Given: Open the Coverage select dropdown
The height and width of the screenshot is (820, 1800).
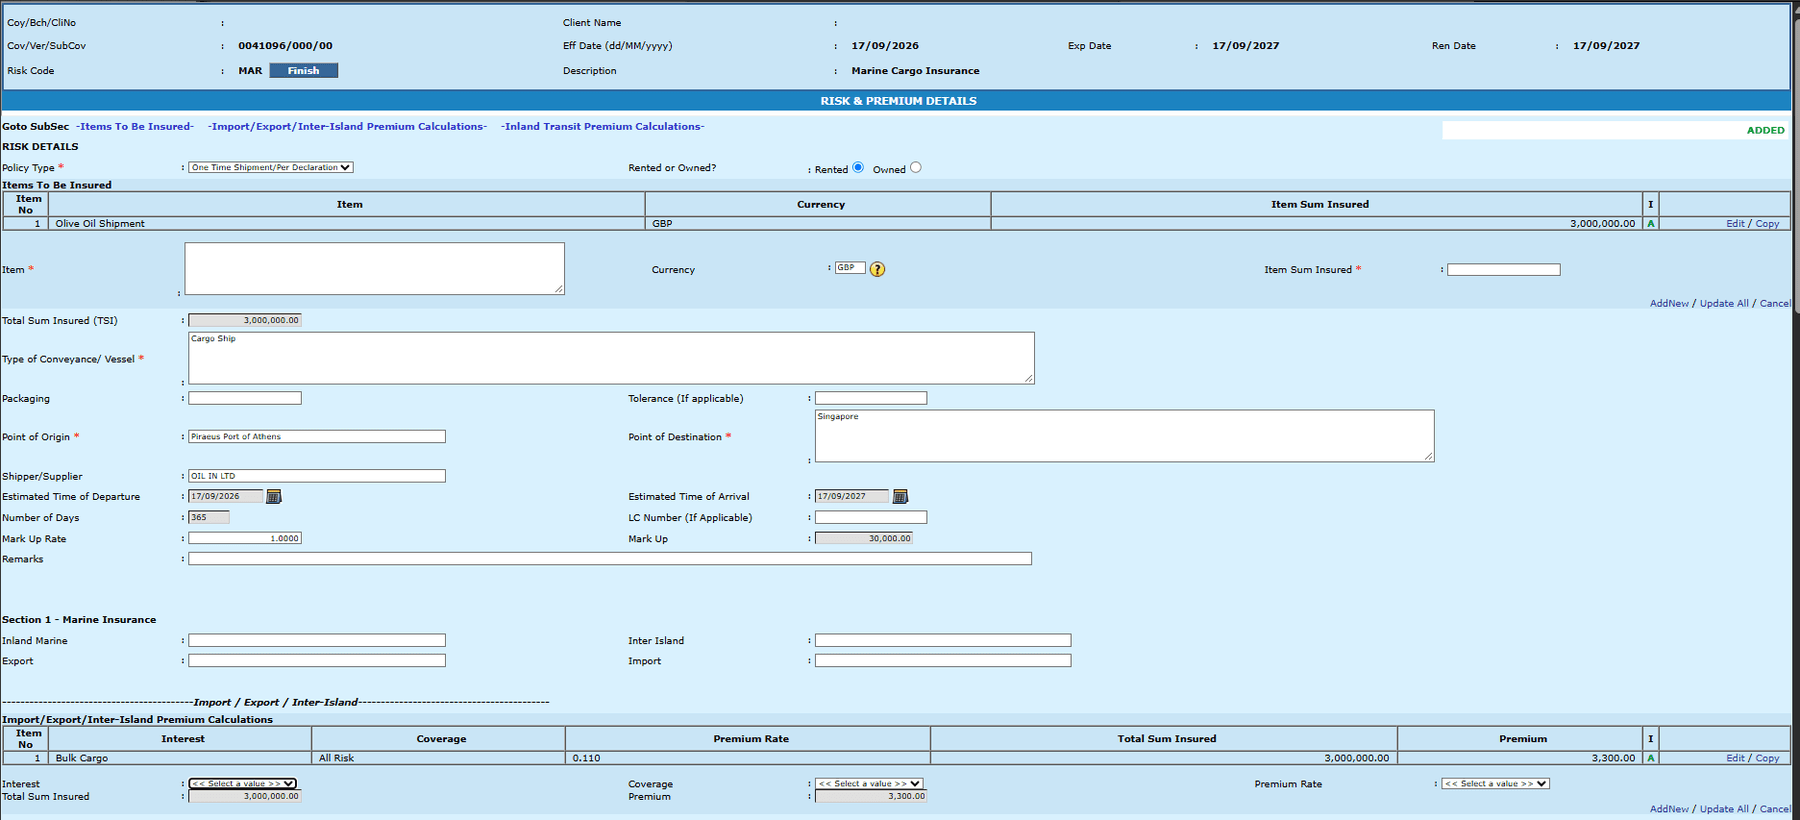Looking at the screenshot, I should click(869, 784).
